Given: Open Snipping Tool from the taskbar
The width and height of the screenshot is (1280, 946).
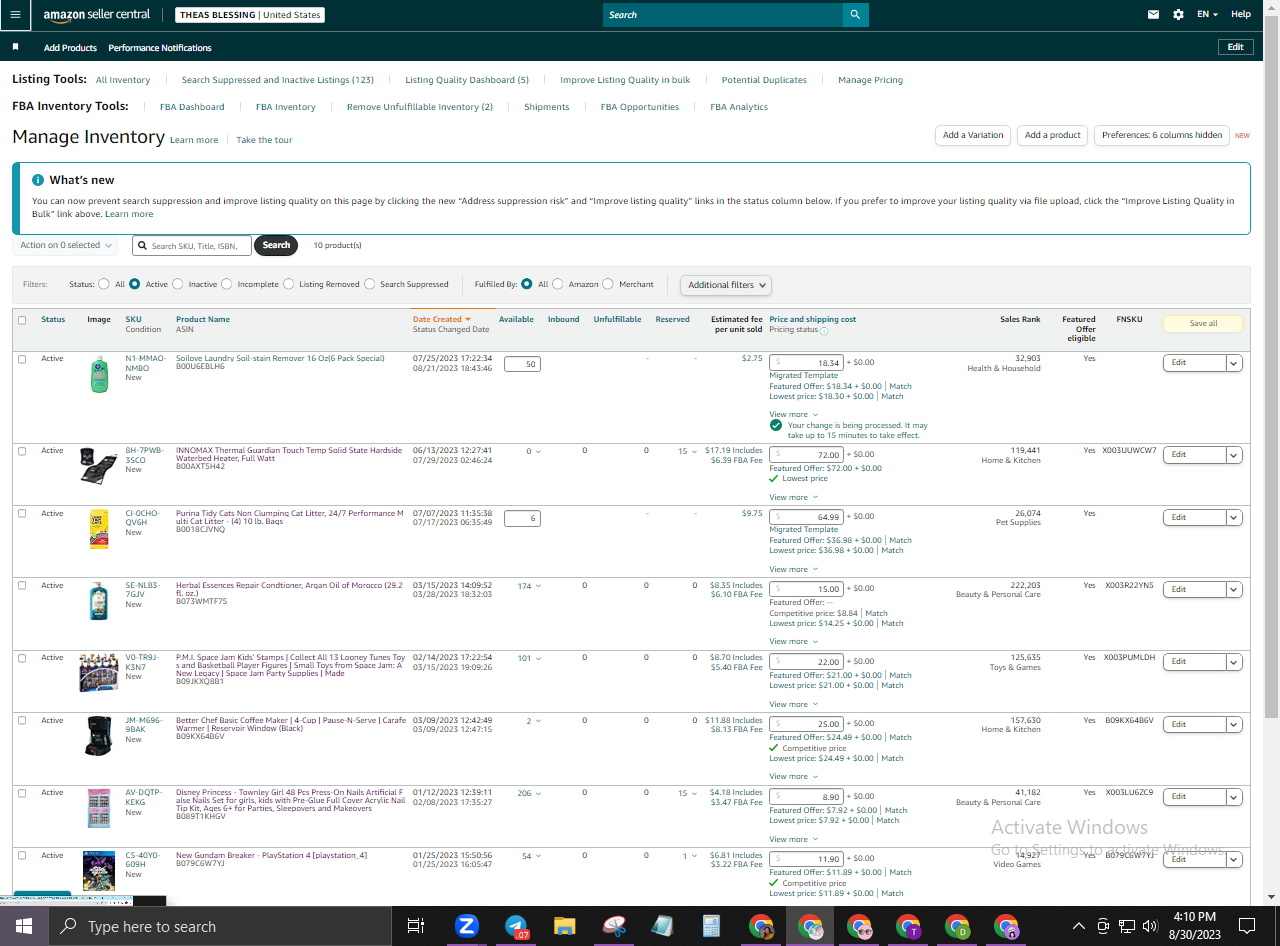Looking at the screenshot, I should (x=614, y=926).
